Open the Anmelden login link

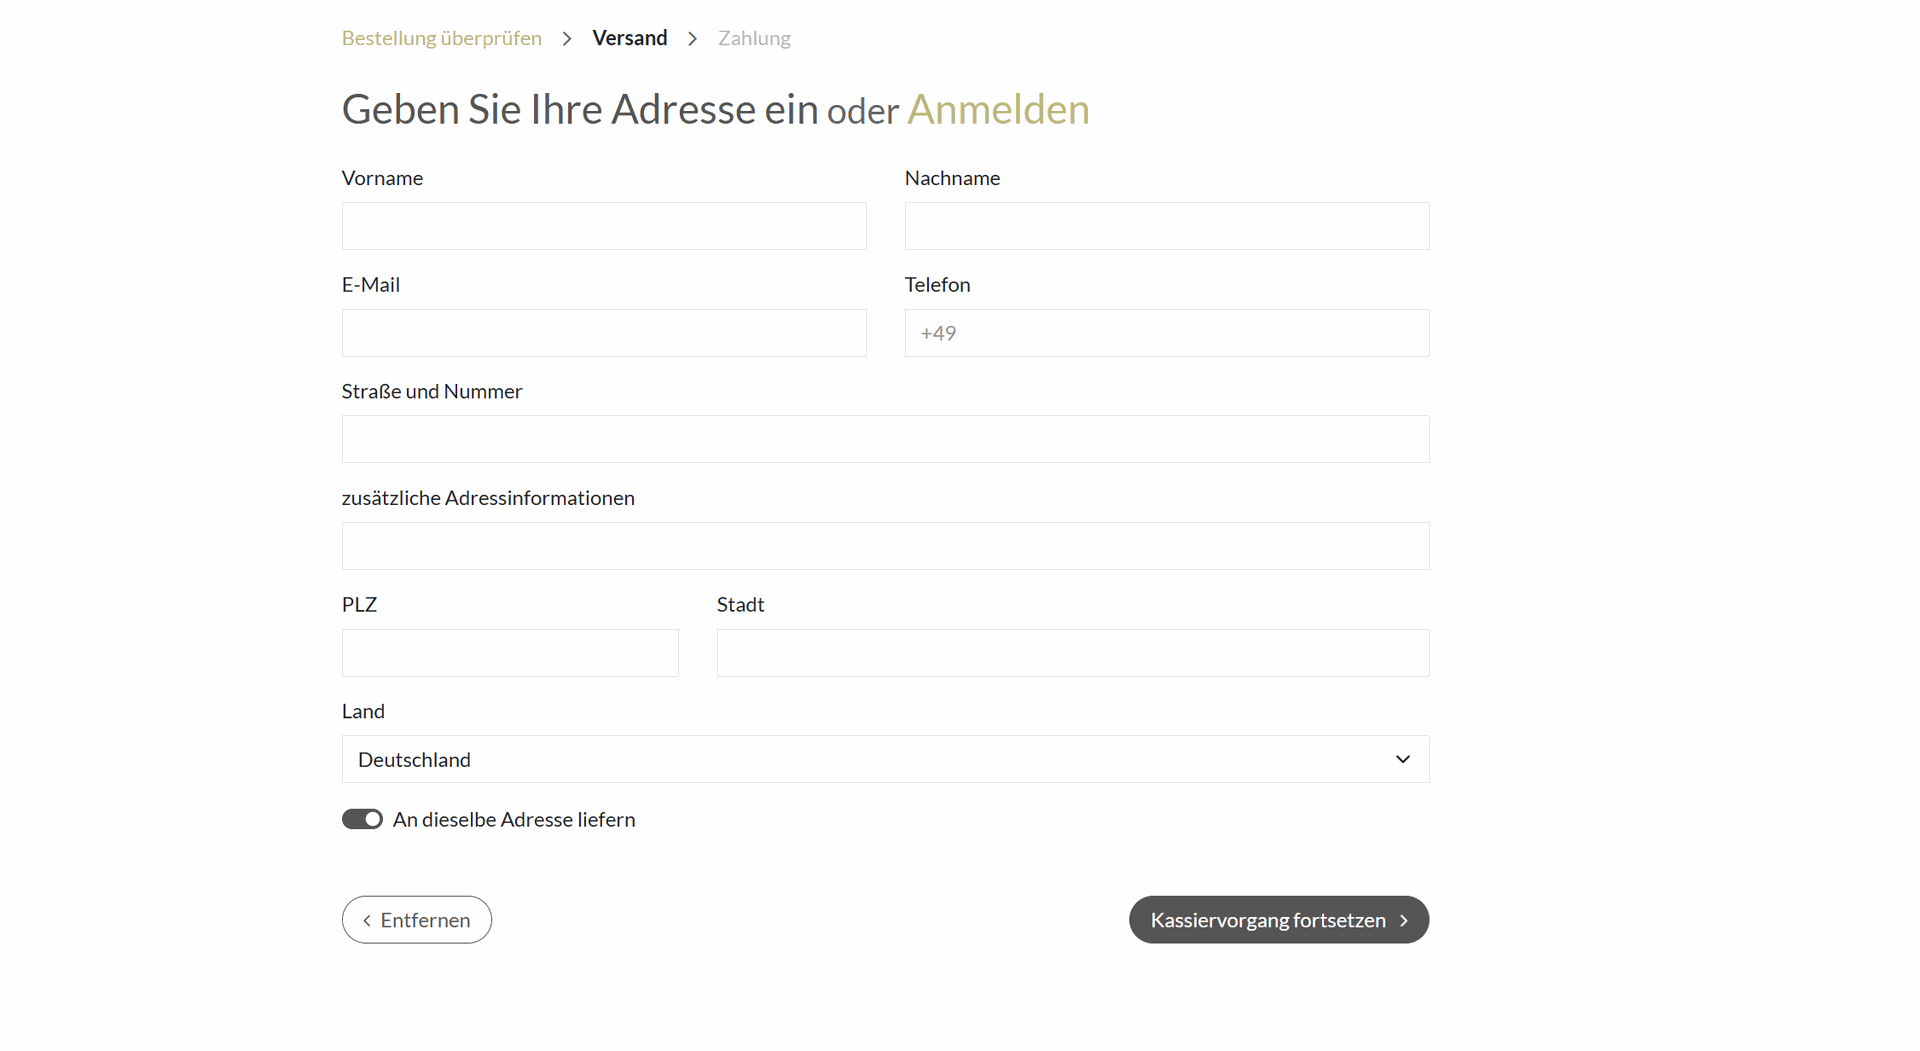[997, 109]
